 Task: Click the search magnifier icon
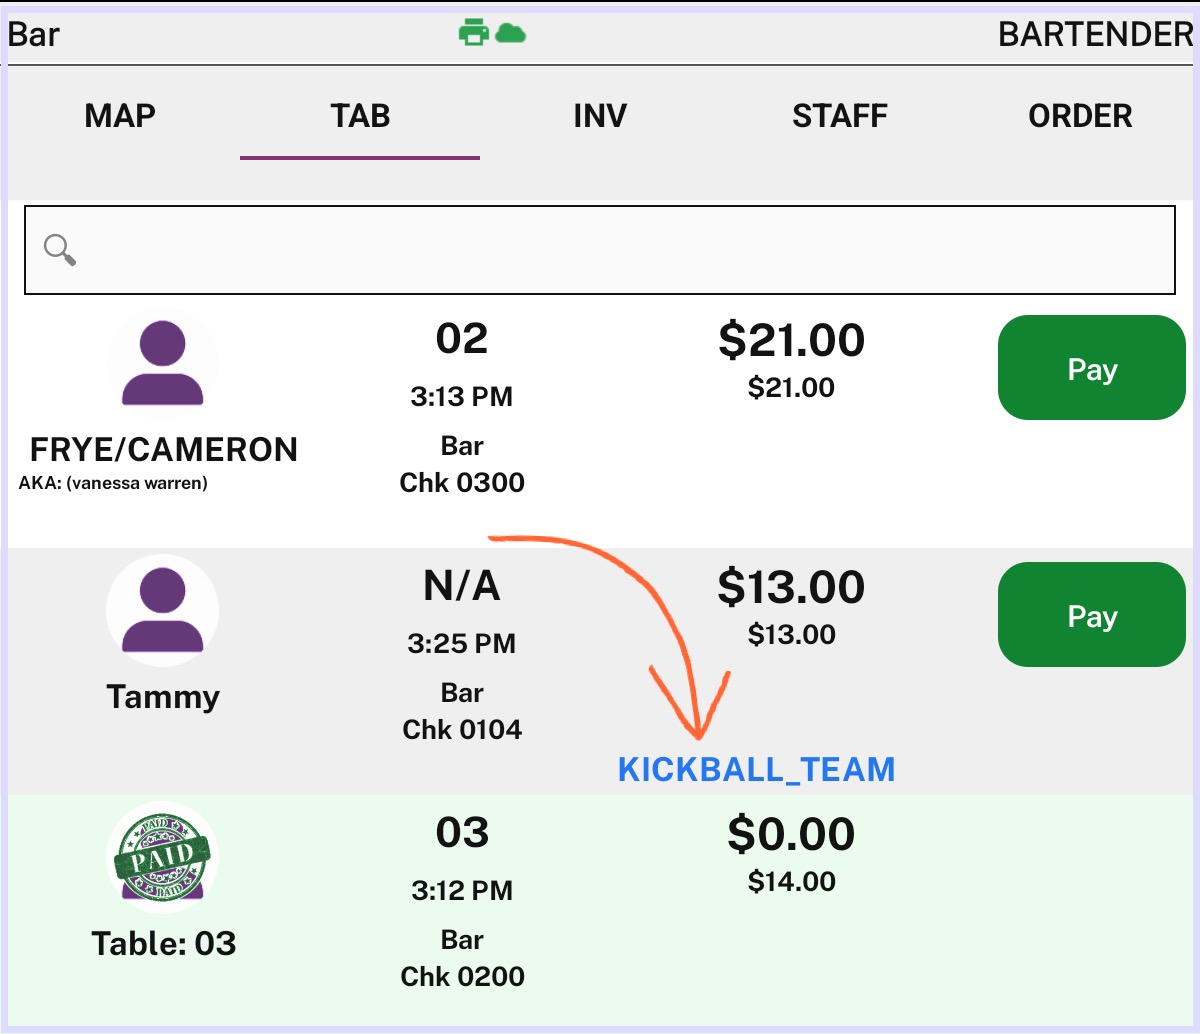coord(60,250)
